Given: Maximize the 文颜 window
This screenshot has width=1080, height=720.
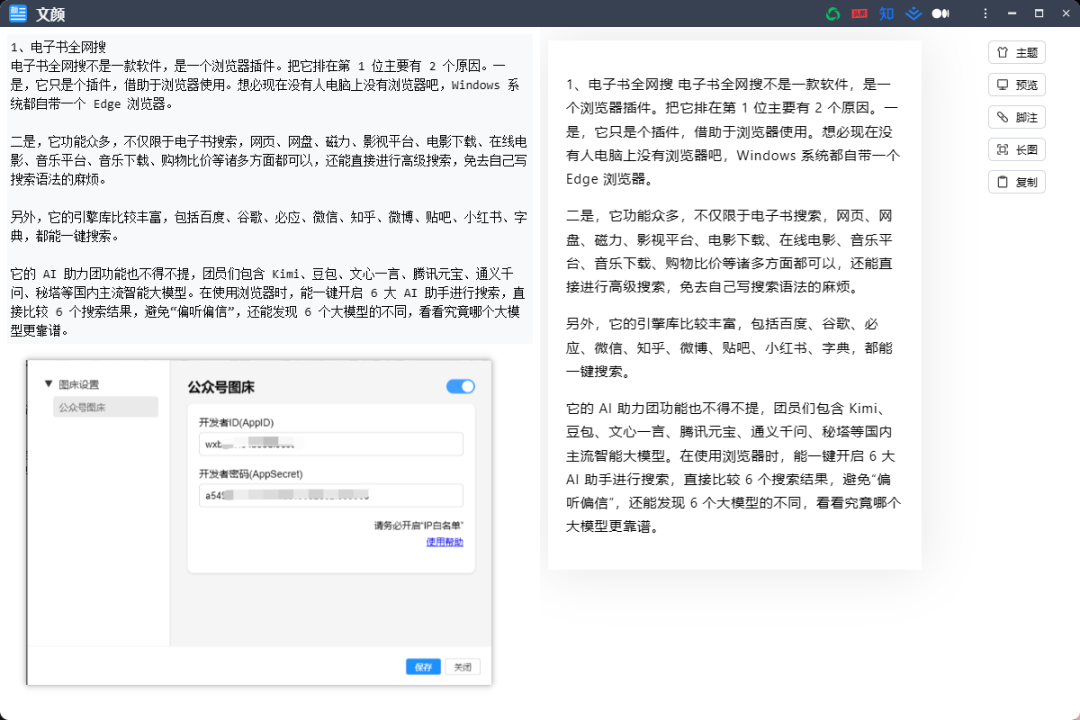Looking at the screenshot, I should [1039, 14].
